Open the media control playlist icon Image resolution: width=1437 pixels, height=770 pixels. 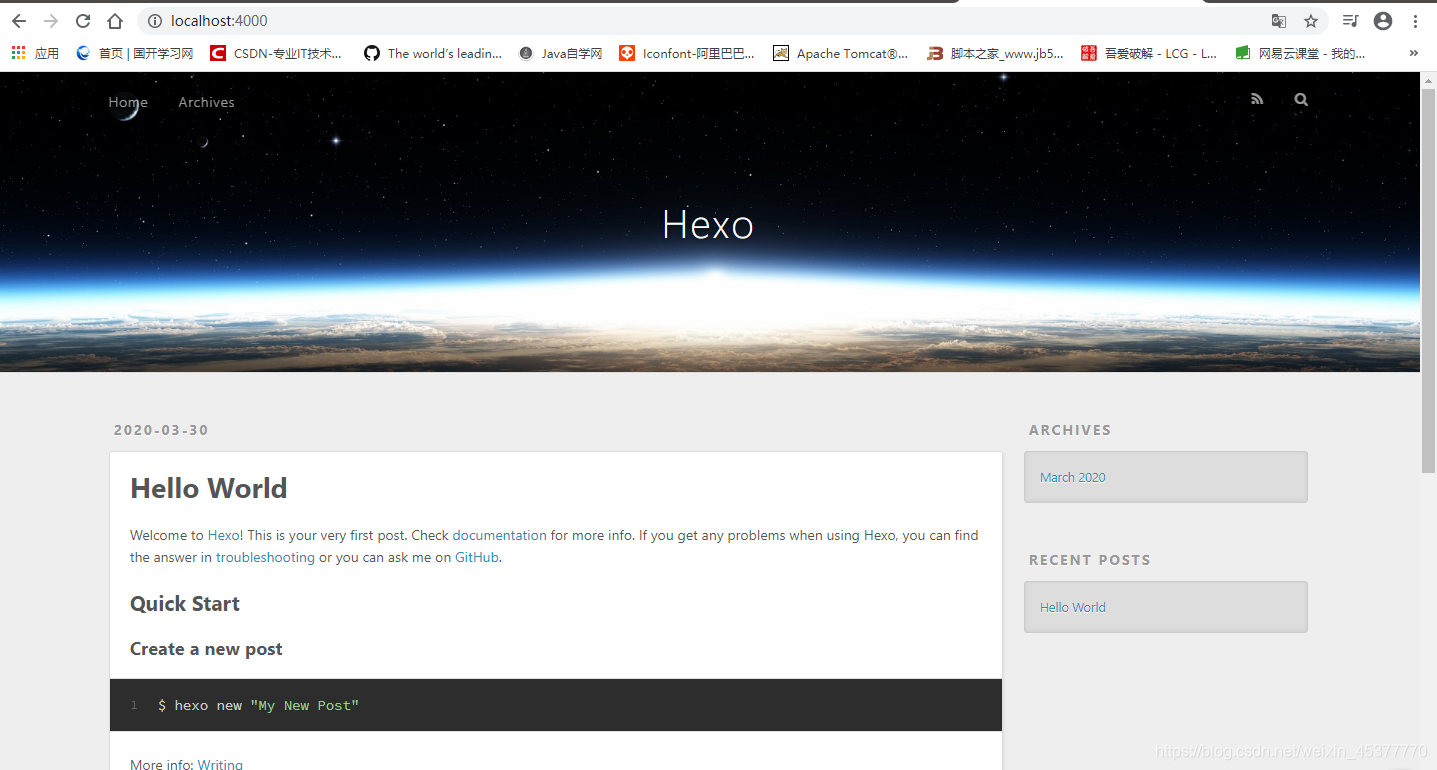point(1350,21)
